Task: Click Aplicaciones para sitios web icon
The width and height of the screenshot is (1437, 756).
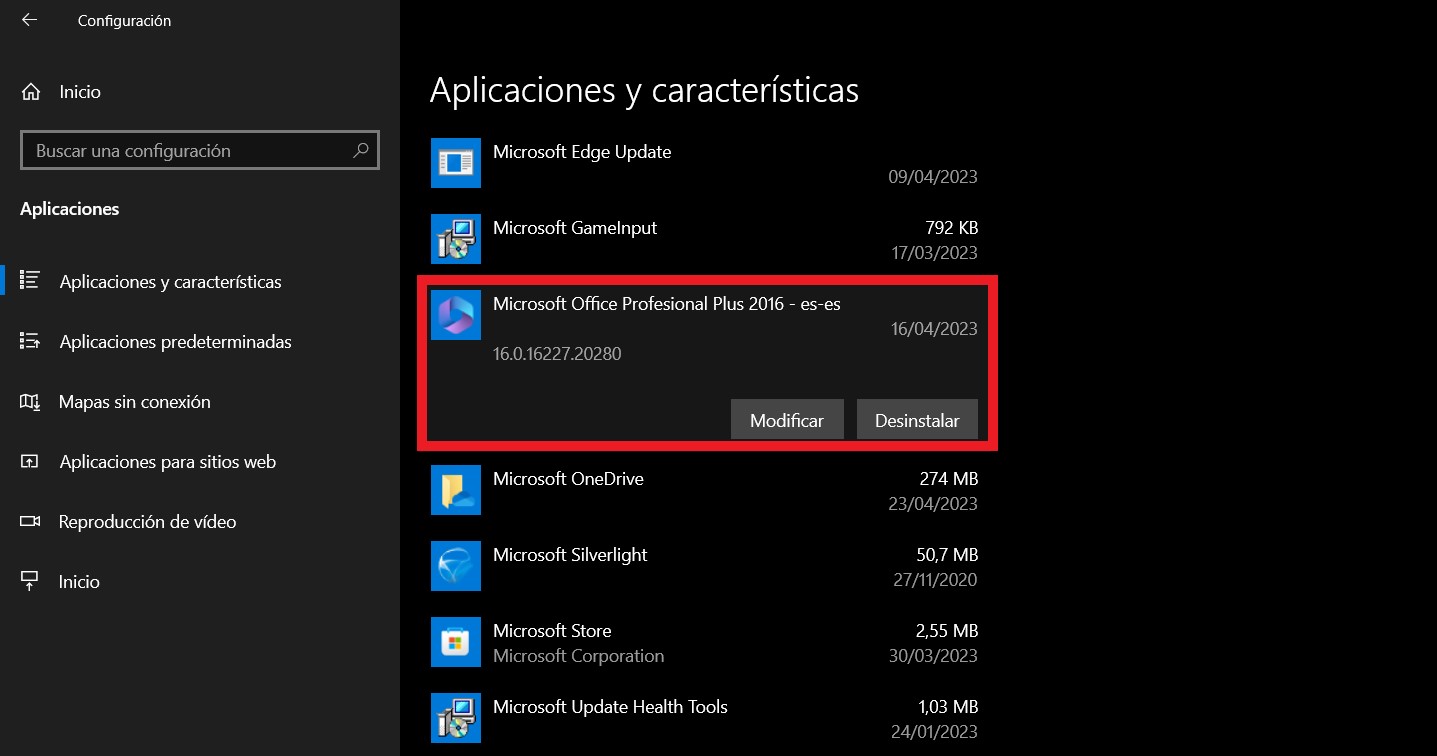Action: 30,461
